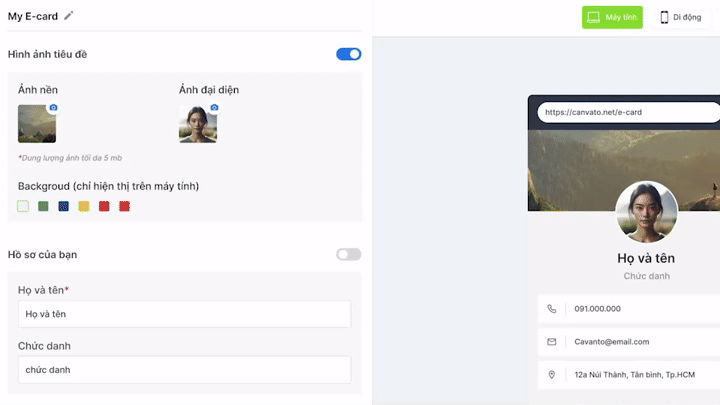Click camera icon on Ảnh nền thumbnail
The height and width of the screenshot is (405, 720).
point(53,108)
